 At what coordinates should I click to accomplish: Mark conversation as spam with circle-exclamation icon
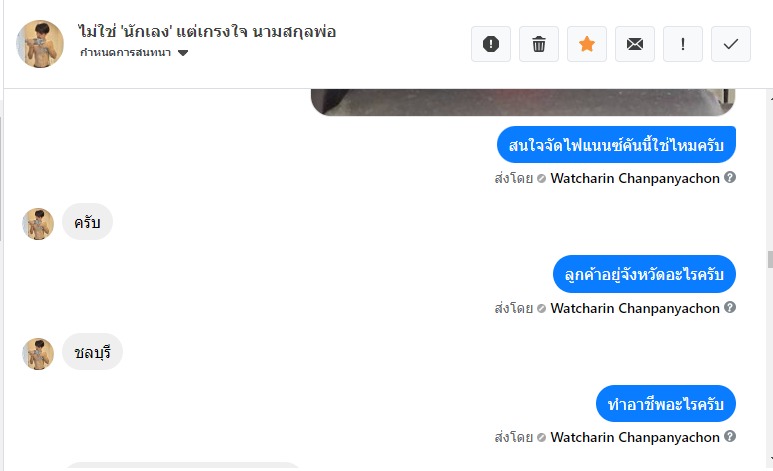(491, 44)
